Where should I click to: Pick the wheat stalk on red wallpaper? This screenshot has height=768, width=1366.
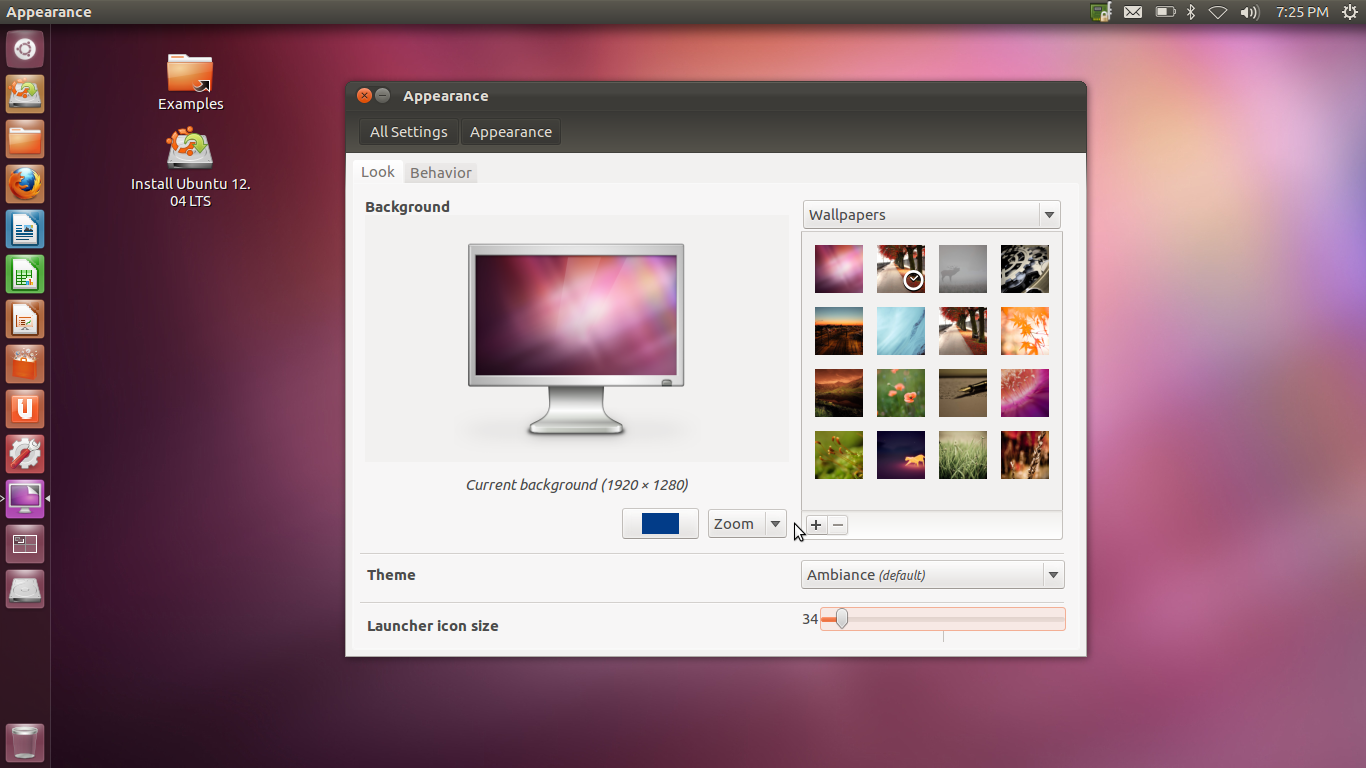click(1025, 455)
